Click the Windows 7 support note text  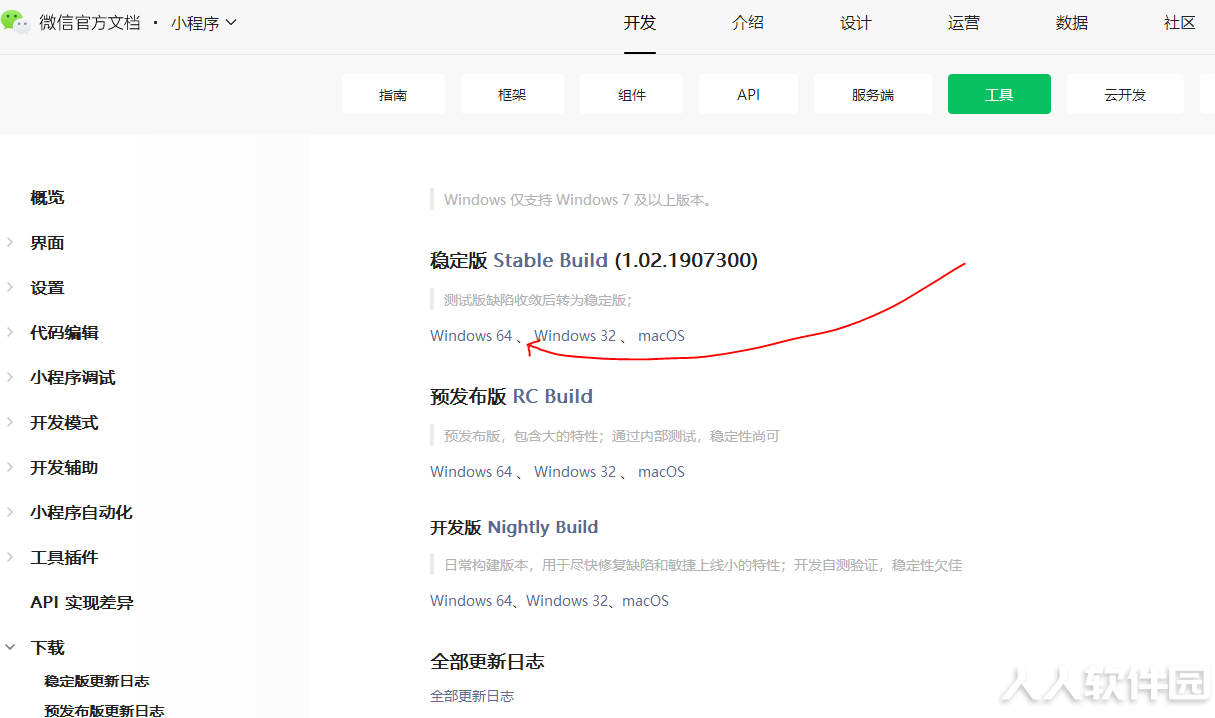pos(580,200)
